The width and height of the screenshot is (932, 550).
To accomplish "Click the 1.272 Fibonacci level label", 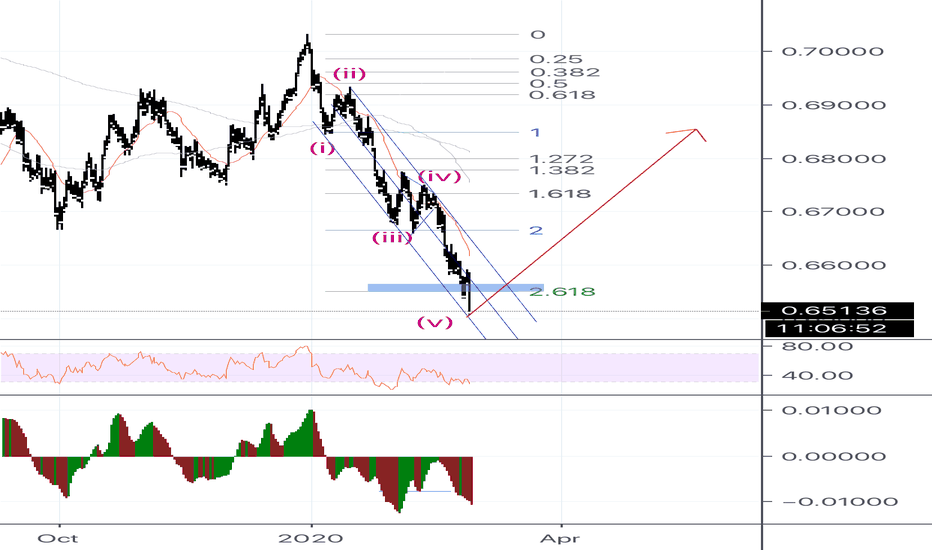I will [x=561, y=159].
